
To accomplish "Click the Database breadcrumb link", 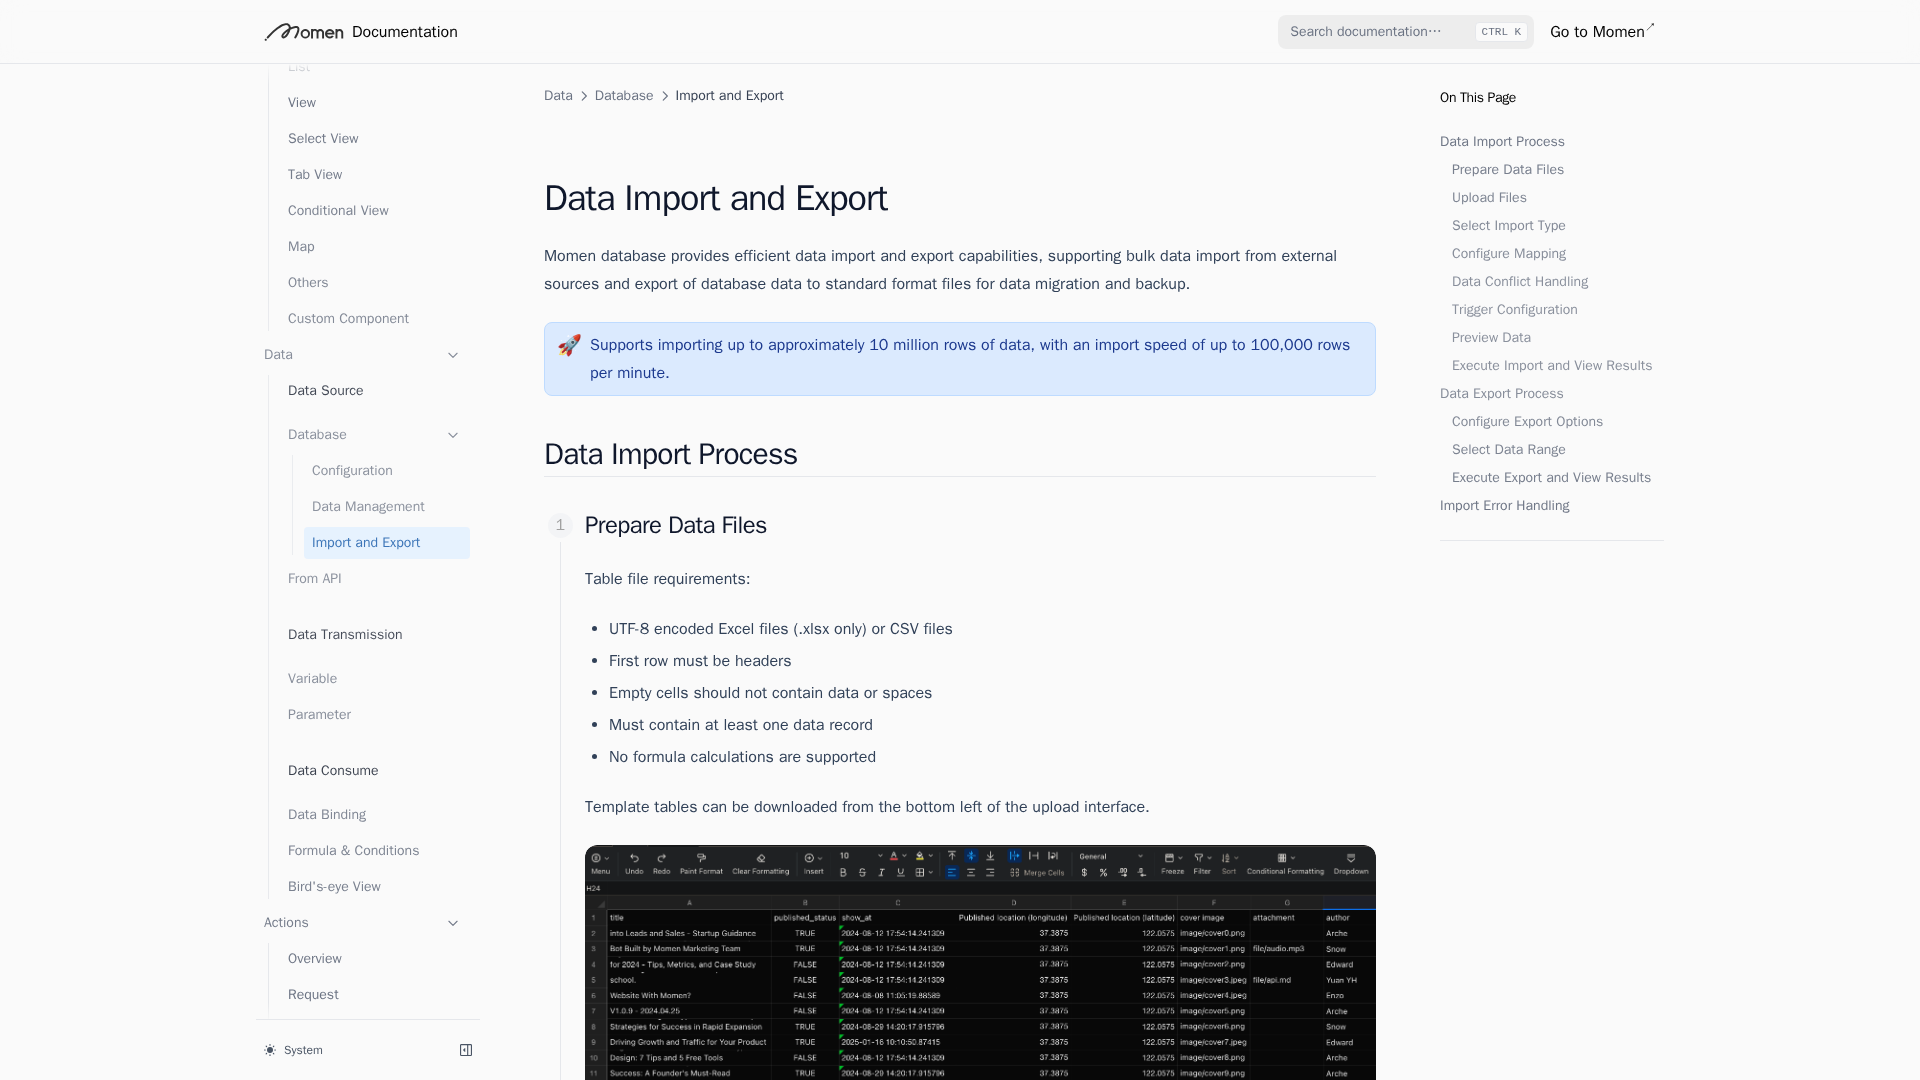I will [623, 96].
